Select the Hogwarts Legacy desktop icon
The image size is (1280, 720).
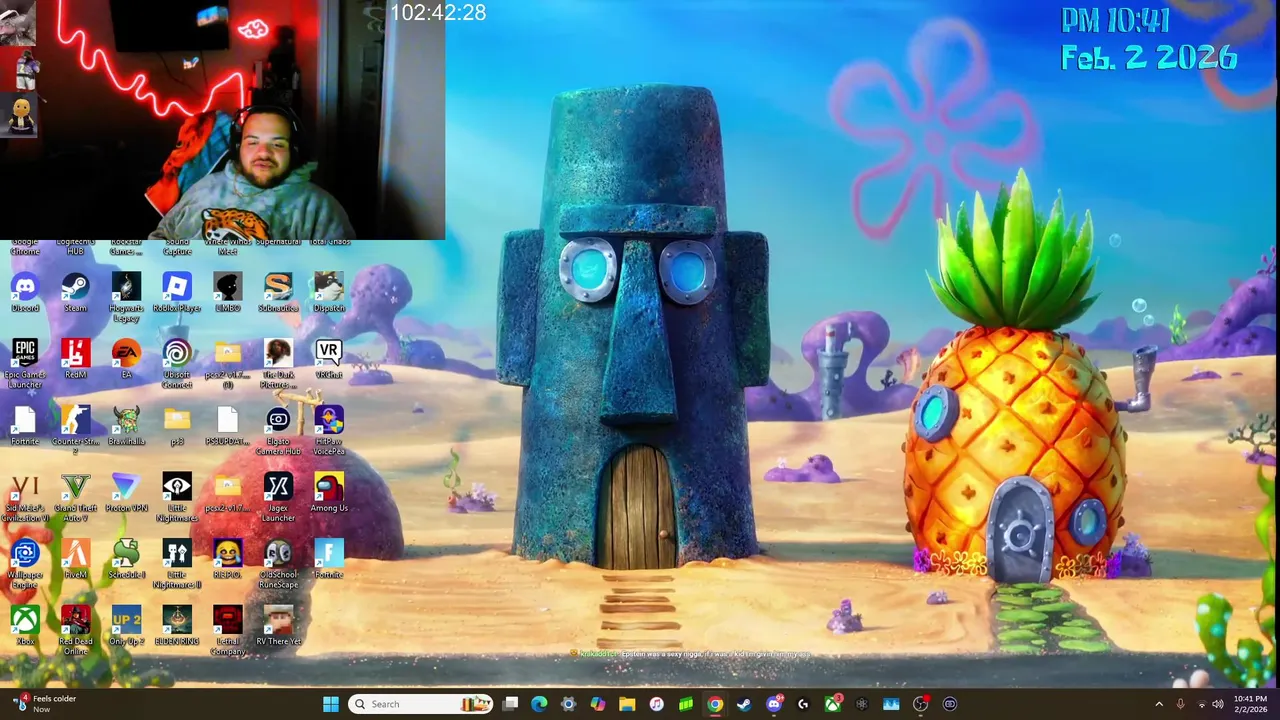[126, 297]
